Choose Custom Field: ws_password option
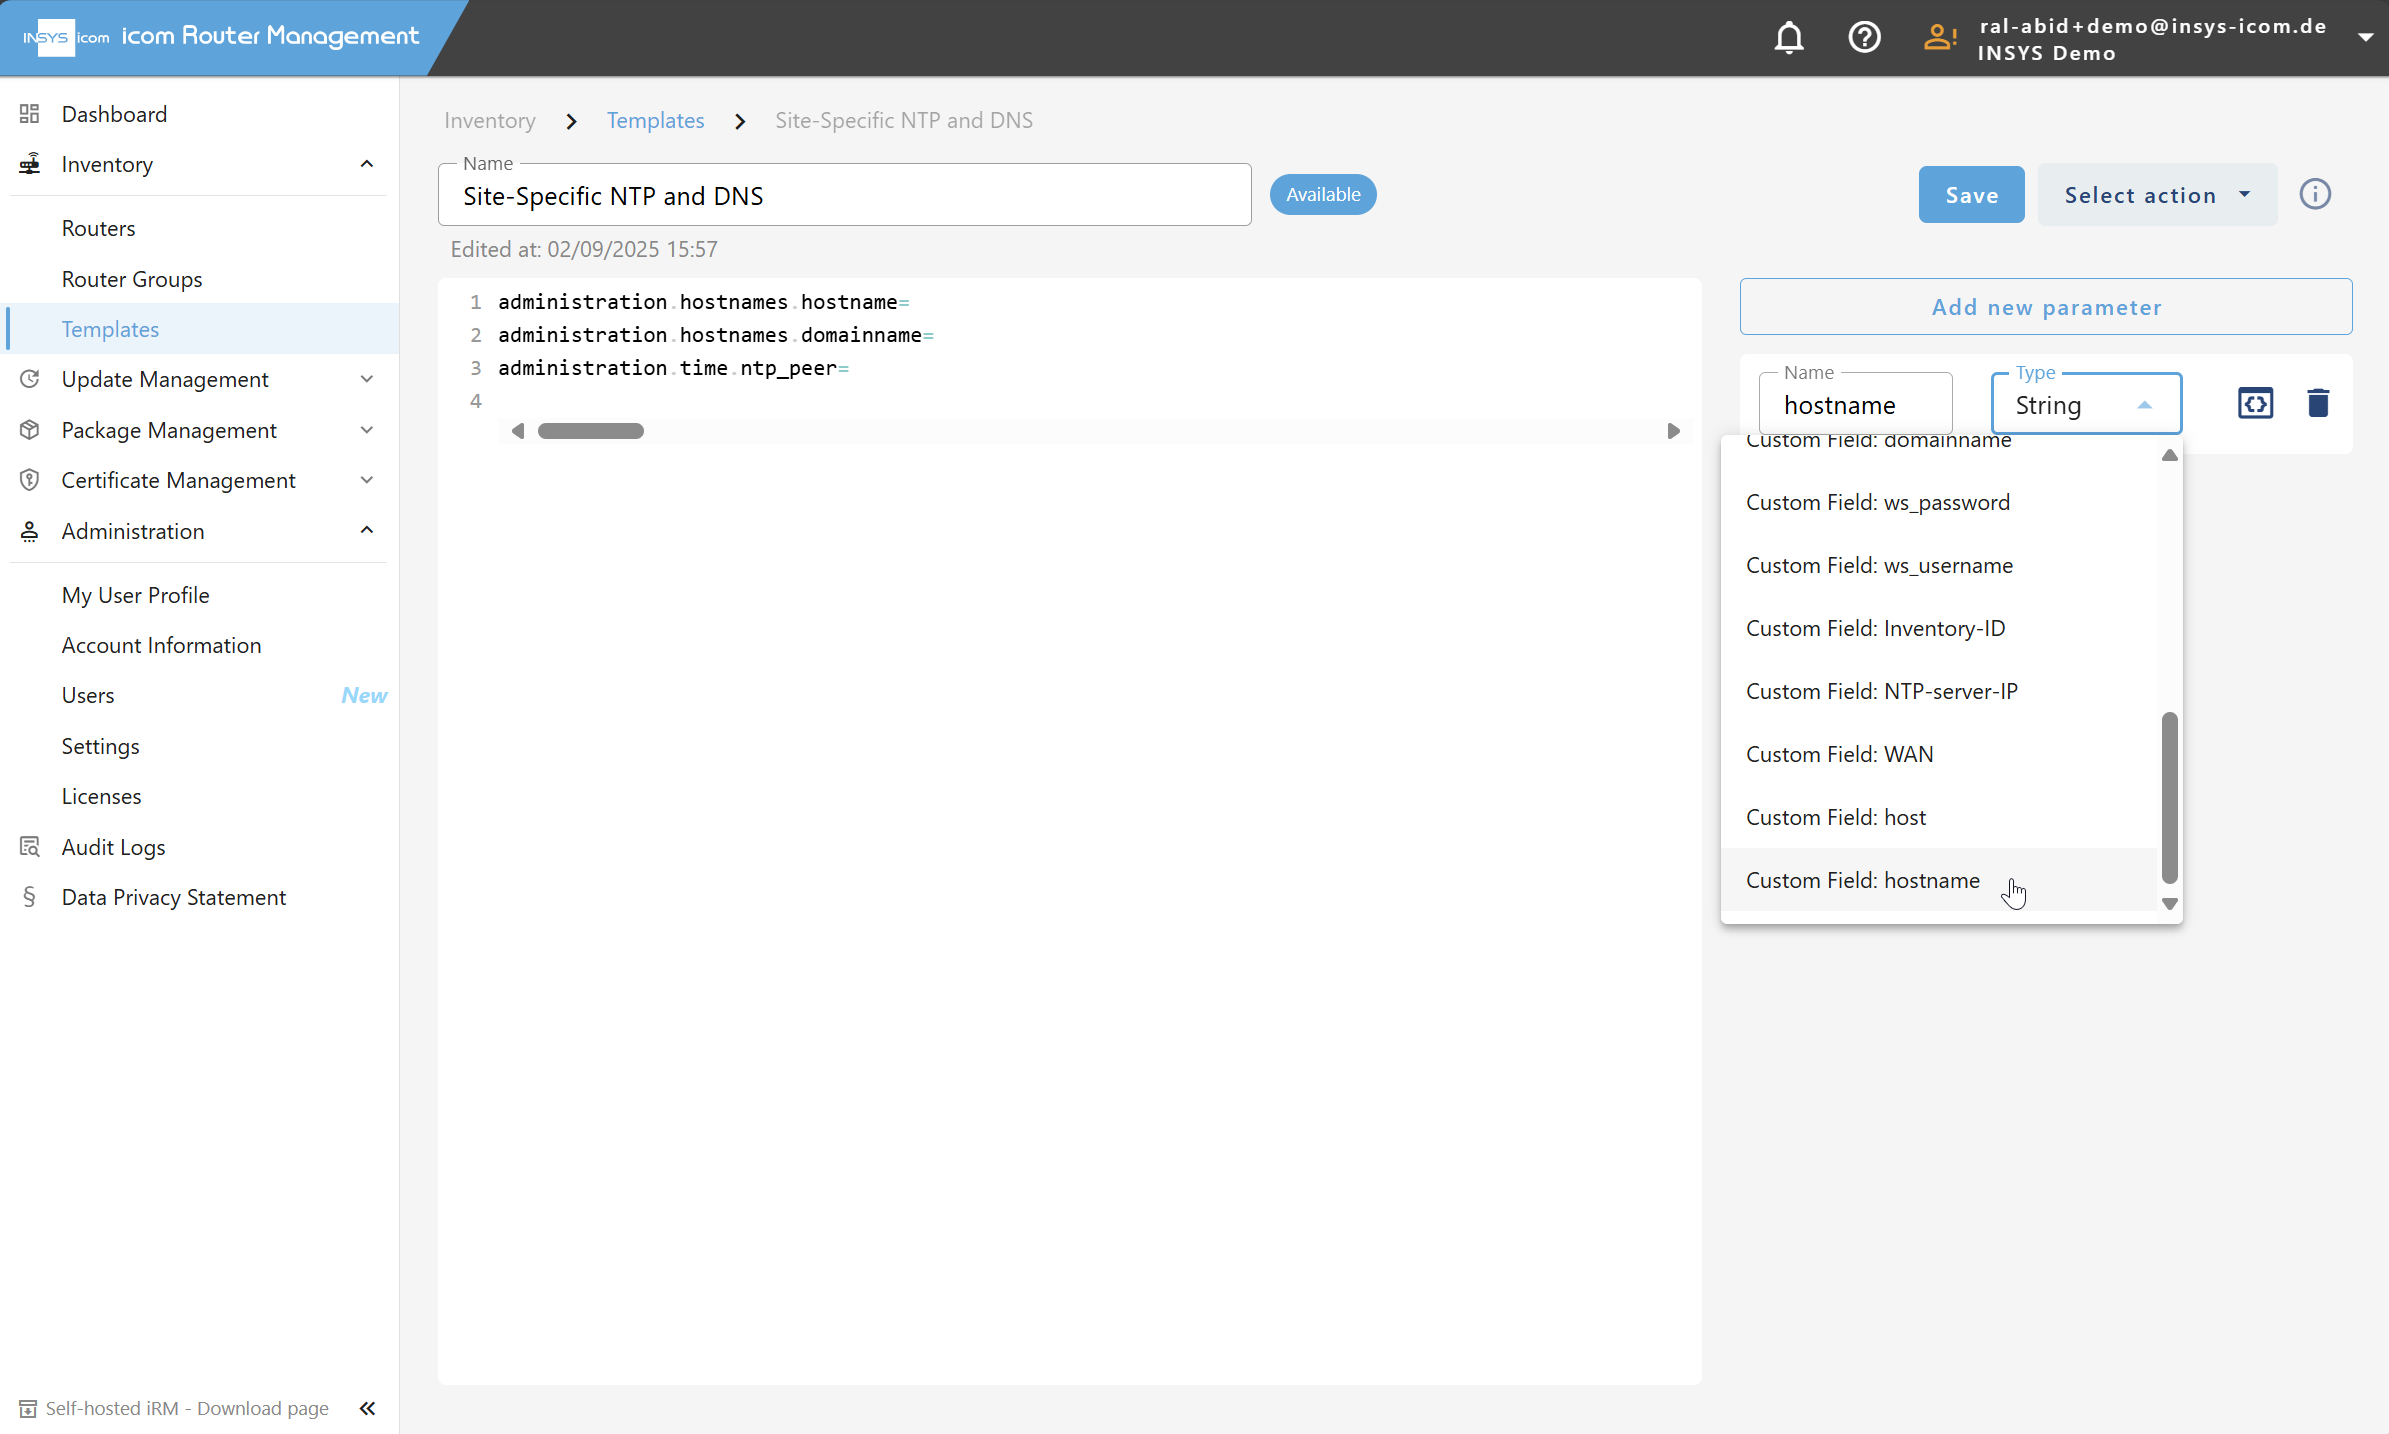Image resolution: width=2389 pixels, height=1434 pixels. point(1938,502)
